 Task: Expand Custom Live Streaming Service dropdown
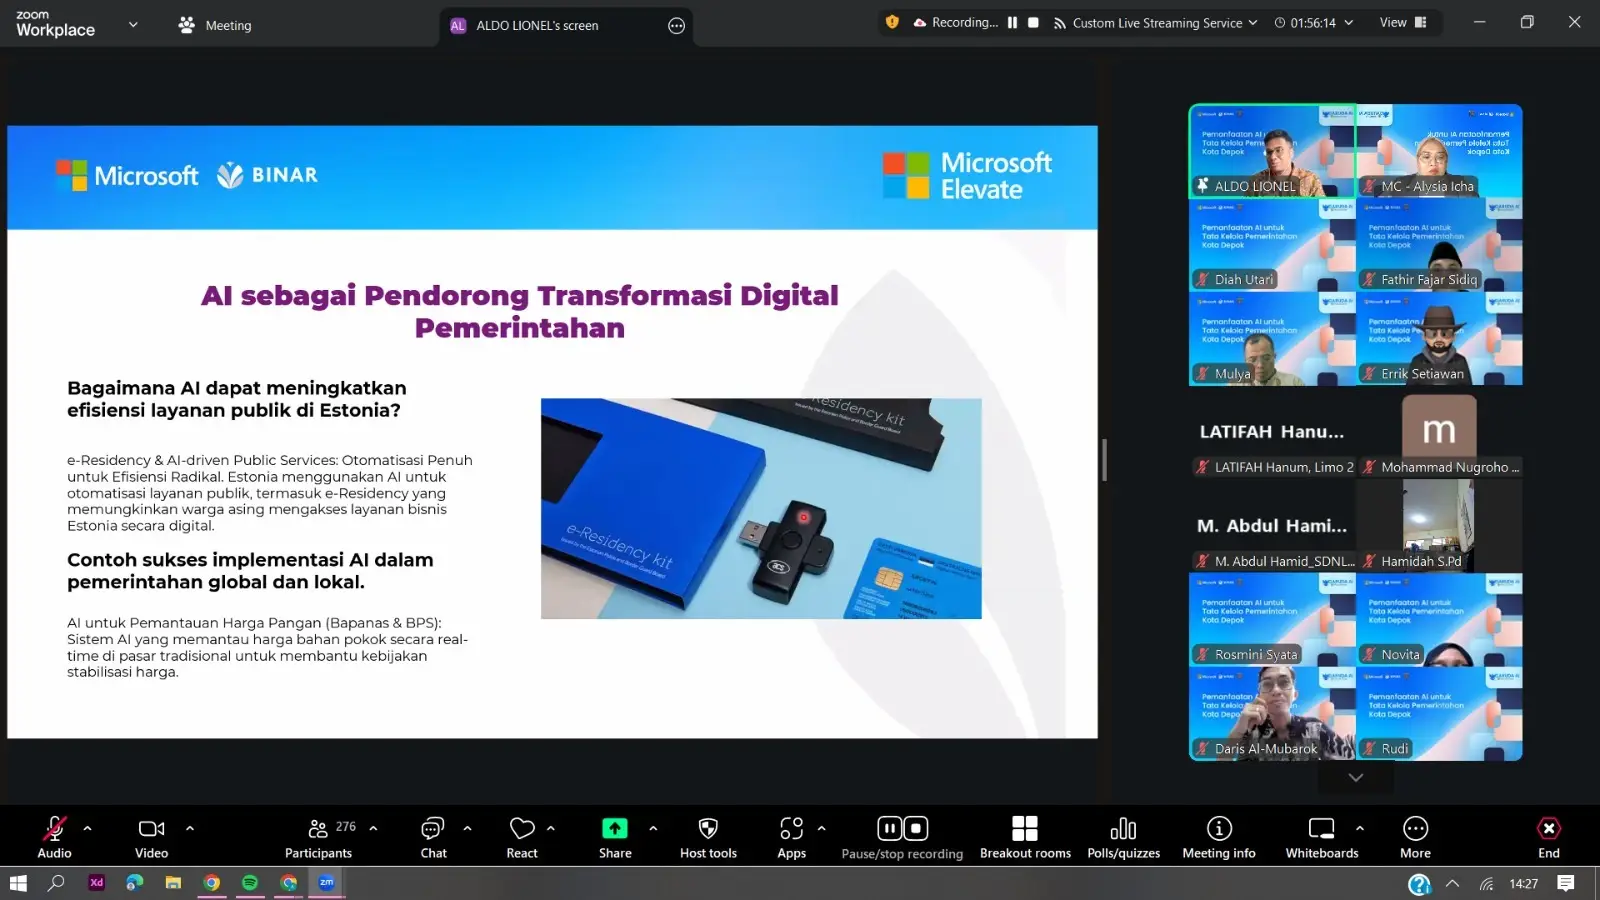pos(1253,23)
